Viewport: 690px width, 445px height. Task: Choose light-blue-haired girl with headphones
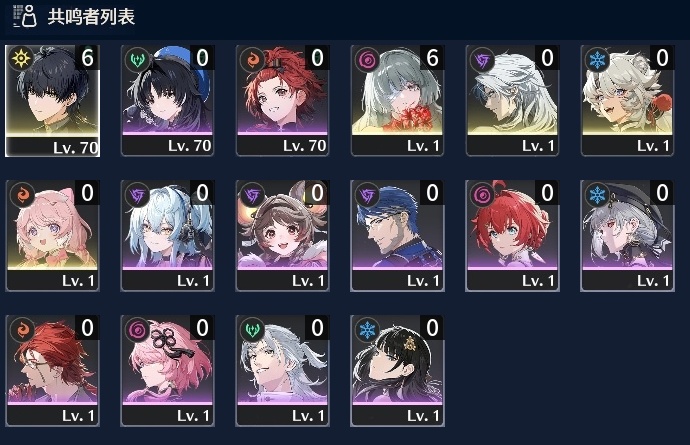click(167, 235)
